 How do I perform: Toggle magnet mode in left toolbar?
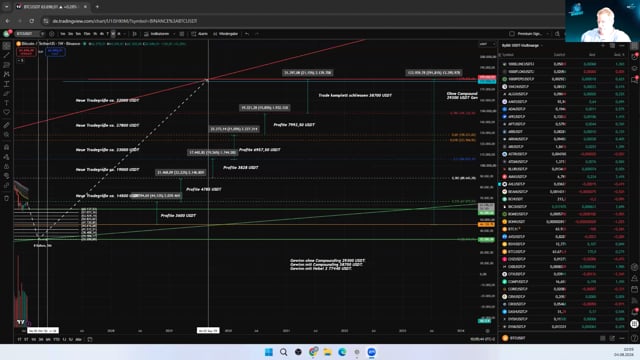(x=7, y=147)
